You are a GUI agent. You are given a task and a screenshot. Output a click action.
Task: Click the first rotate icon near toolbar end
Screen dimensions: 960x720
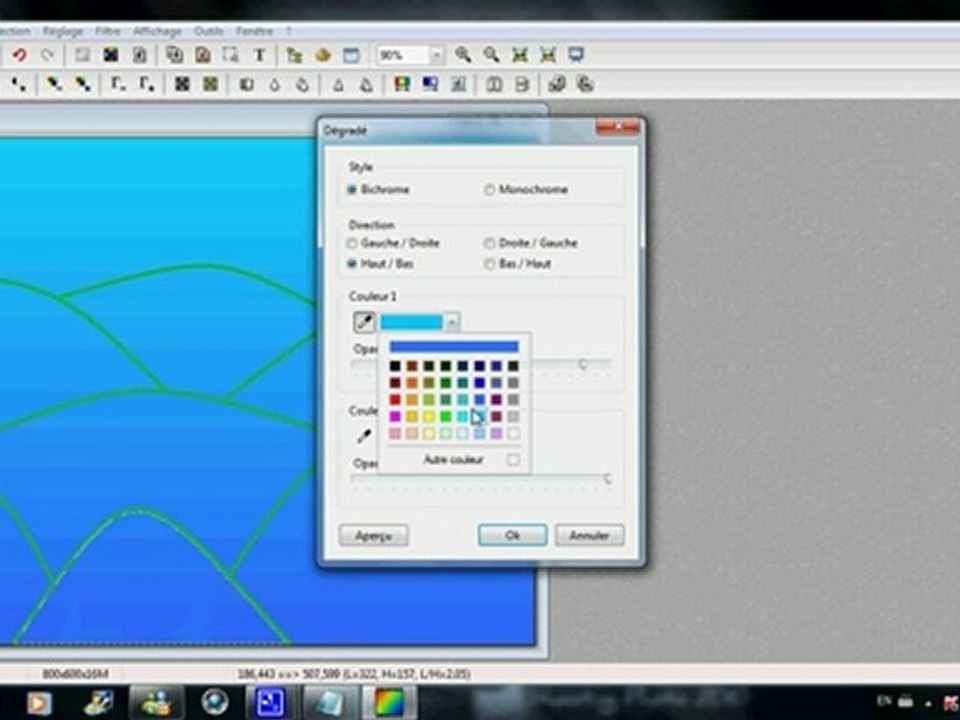coord(557,84)
